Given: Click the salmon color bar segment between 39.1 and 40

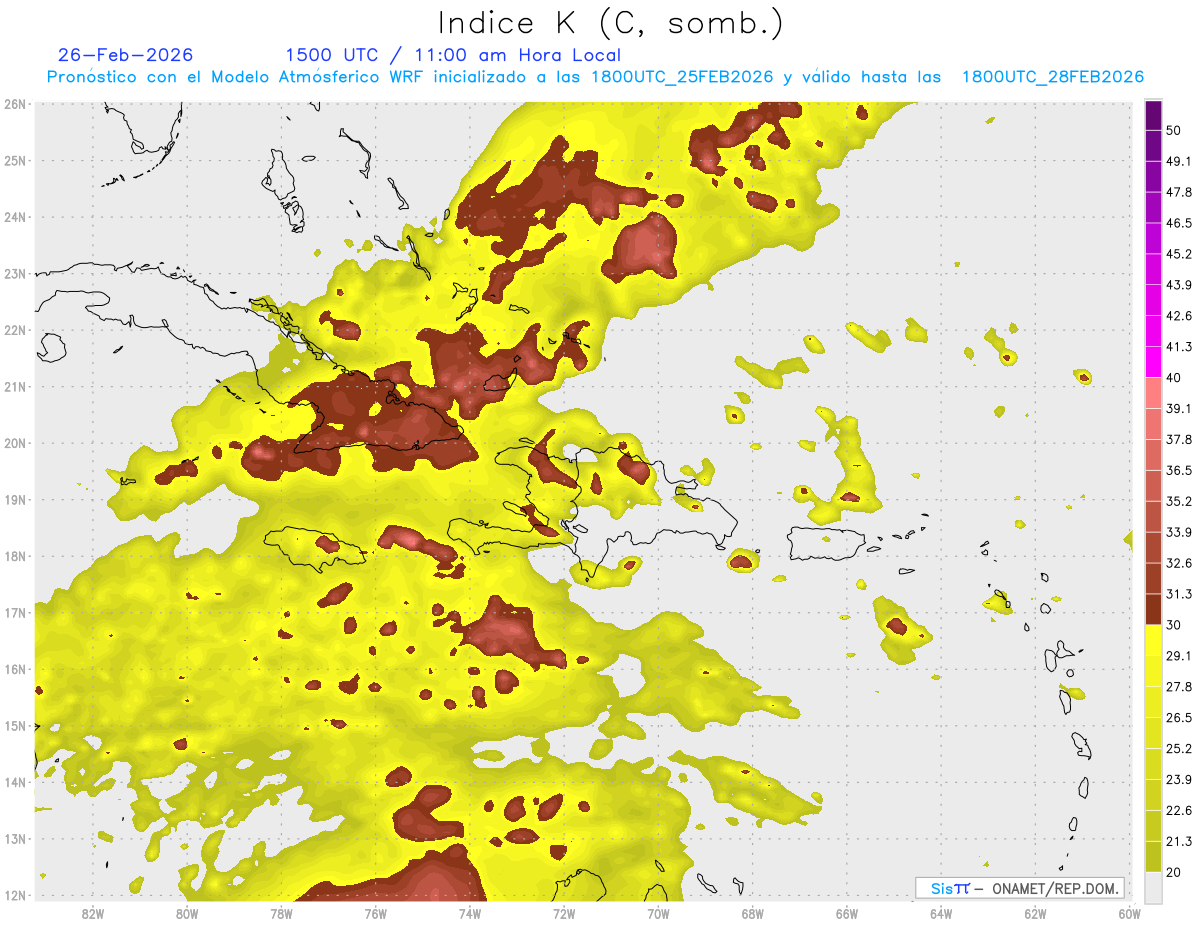Looking at the screenshot, I should coord(1153,393).
